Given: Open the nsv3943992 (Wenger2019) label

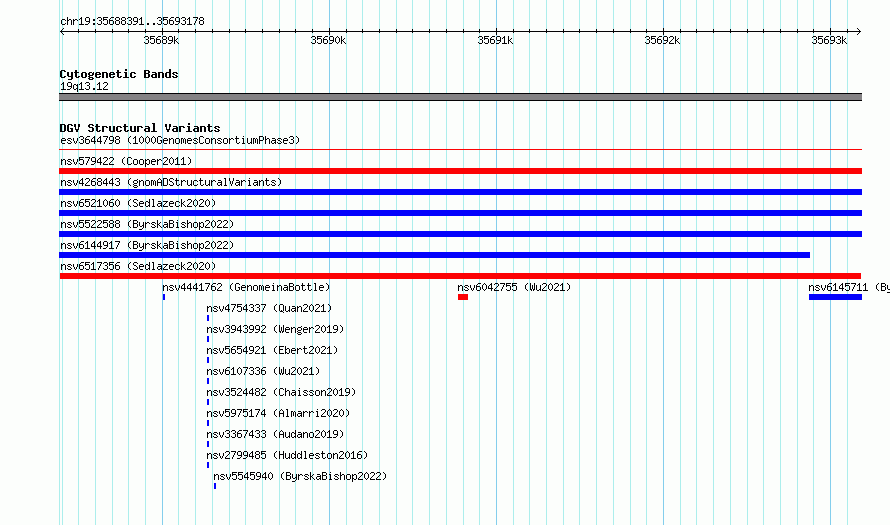Looking at the screenshot, I should 275,329.
